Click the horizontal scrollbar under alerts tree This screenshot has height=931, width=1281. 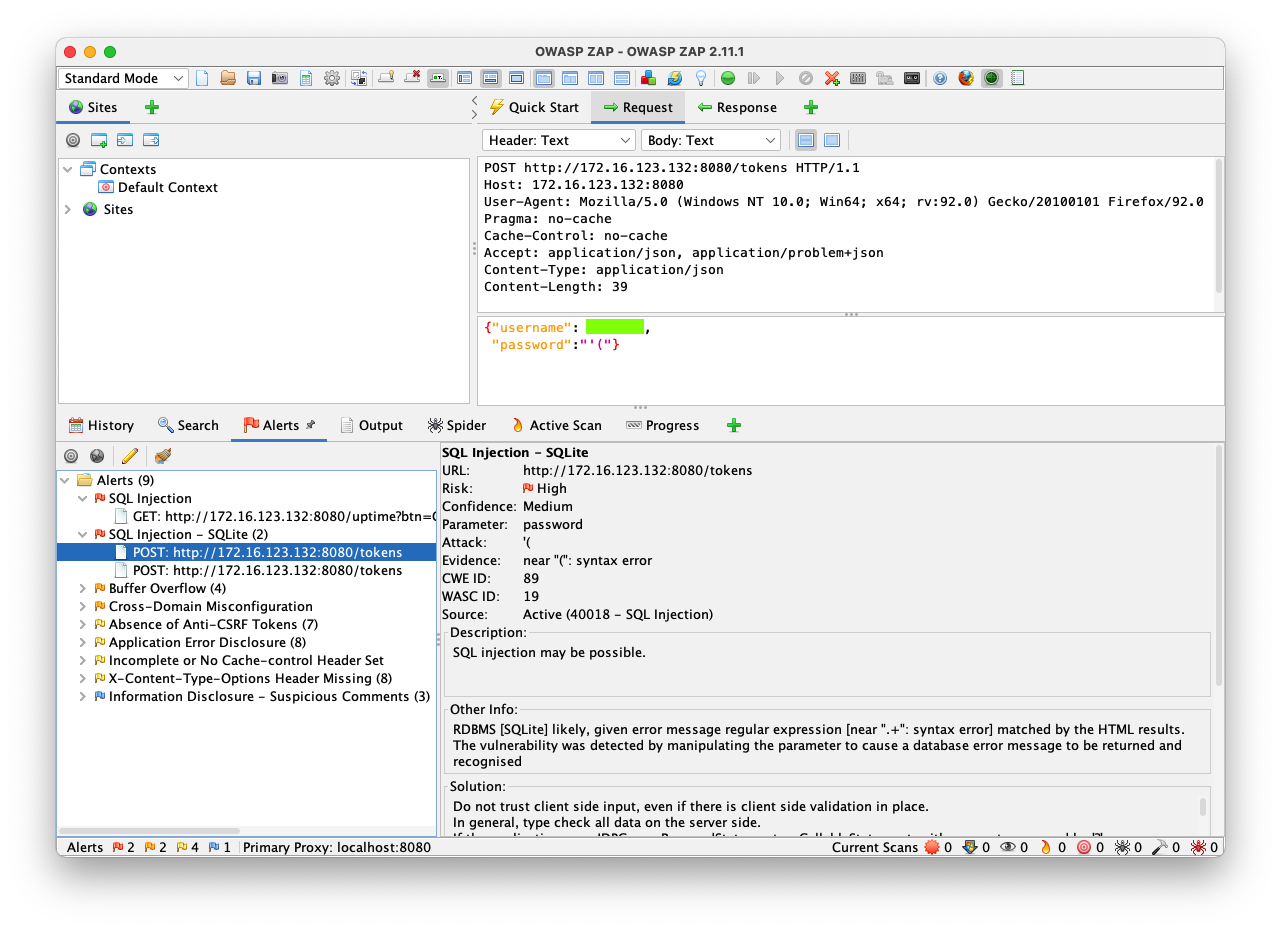coord(149,830)
